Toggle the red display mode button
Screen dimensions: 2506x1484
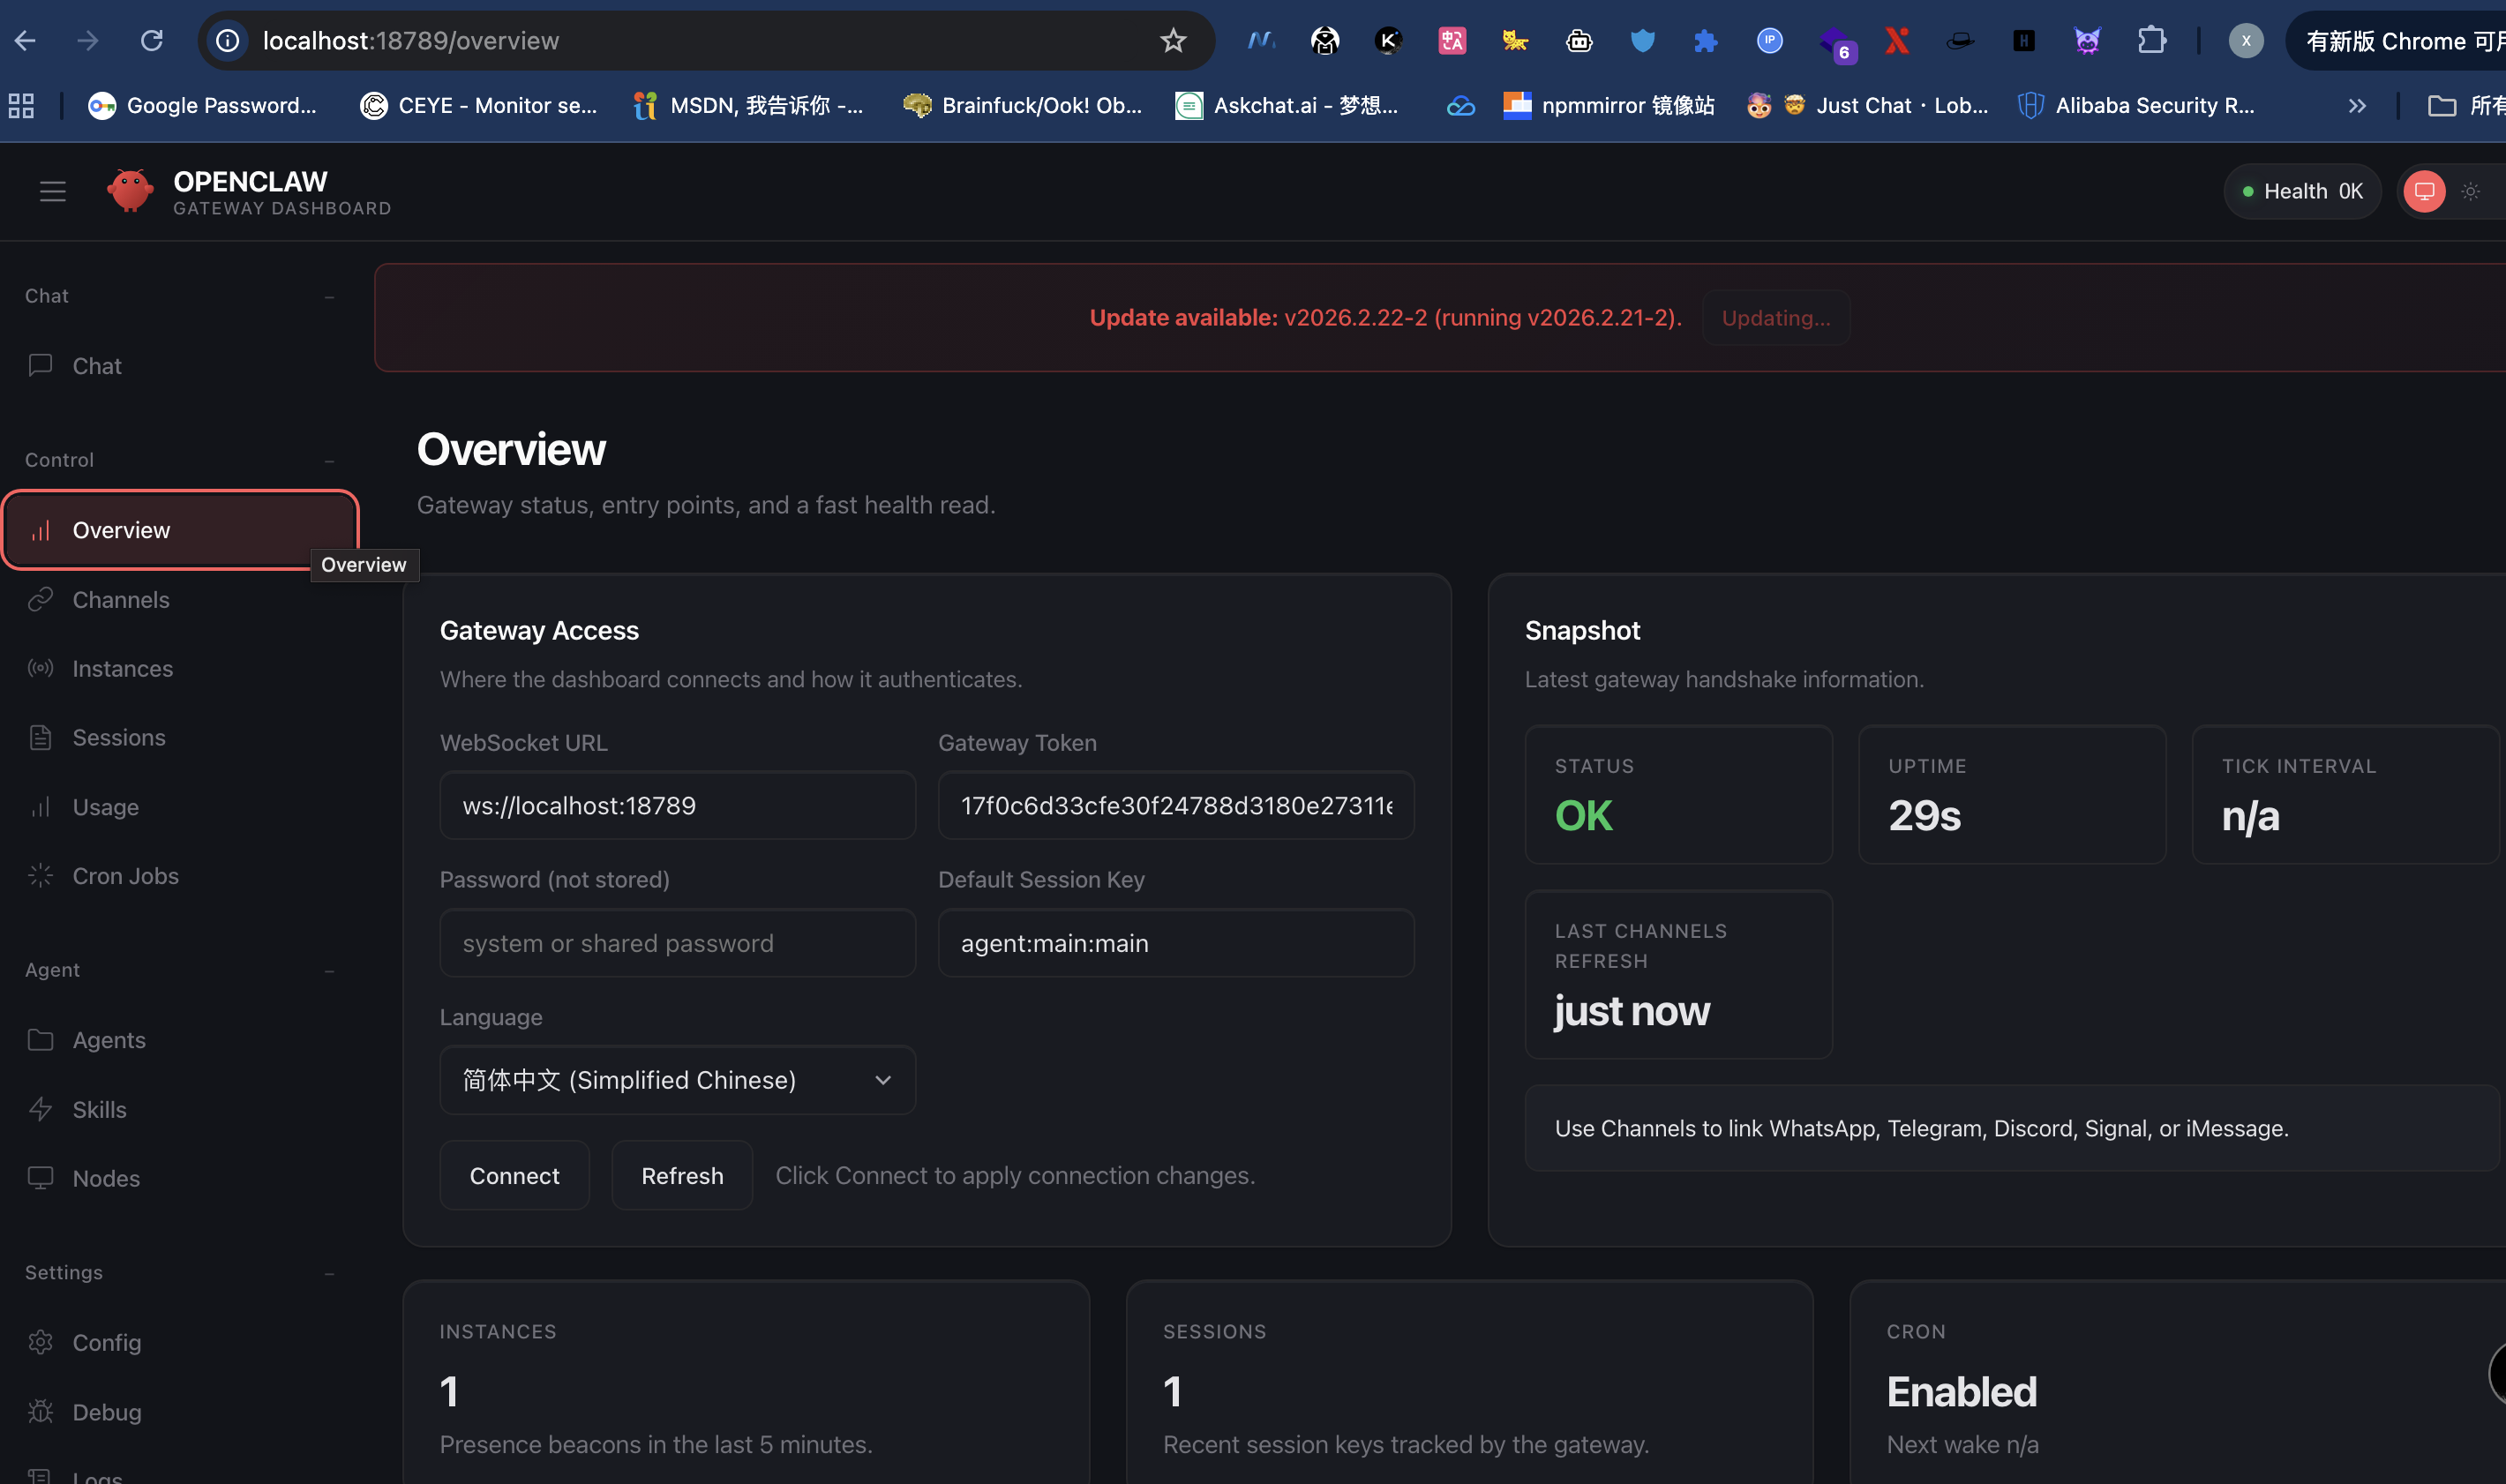pyautogui.click(x=2424, y=191)
